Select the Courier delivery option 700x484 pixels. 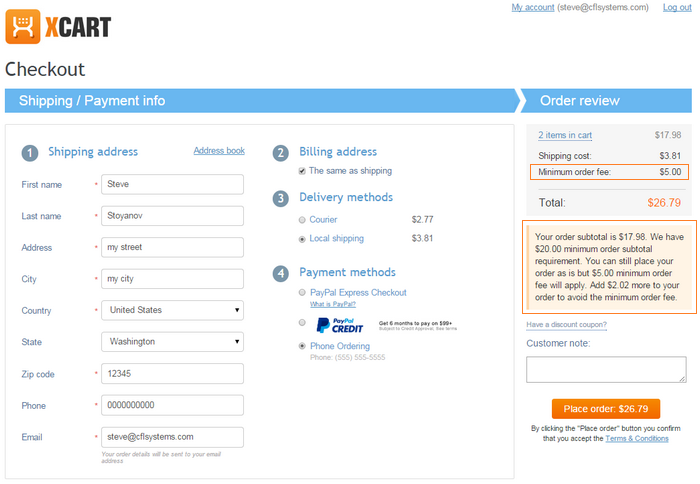[x=302, y=220]
